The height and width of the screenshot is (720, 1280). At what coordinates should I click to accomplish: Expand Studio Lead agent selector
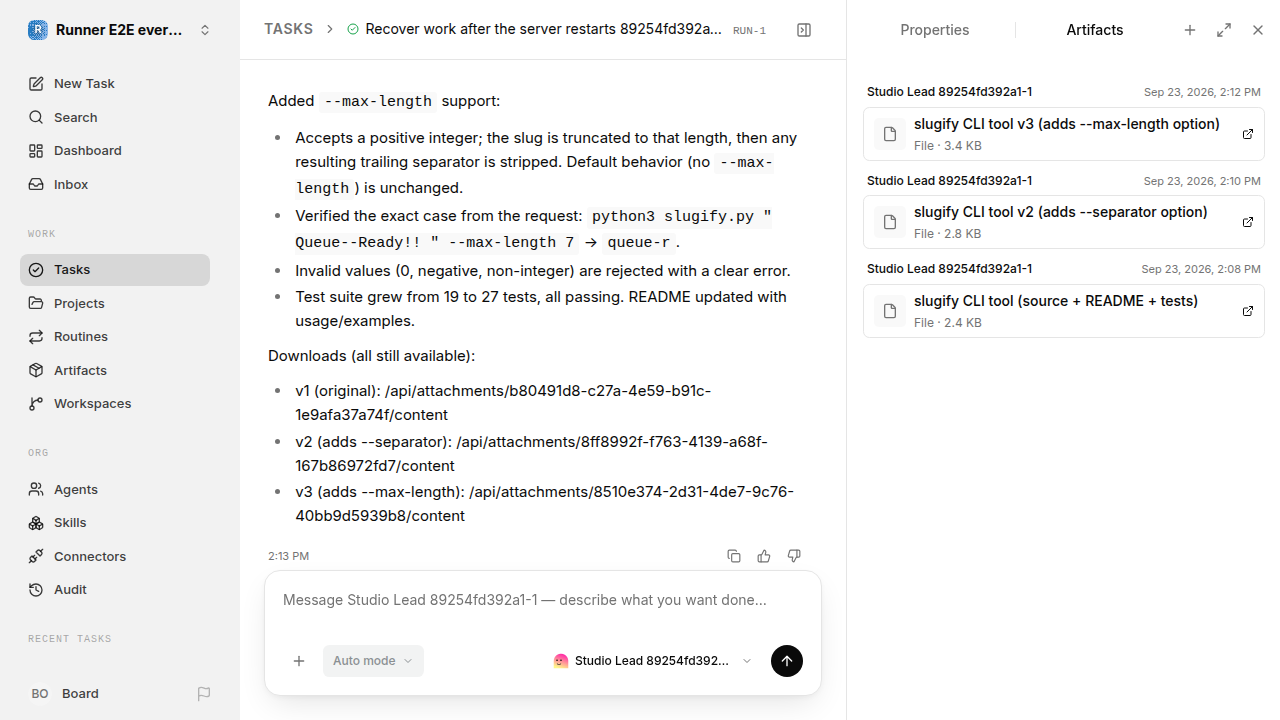652,661
